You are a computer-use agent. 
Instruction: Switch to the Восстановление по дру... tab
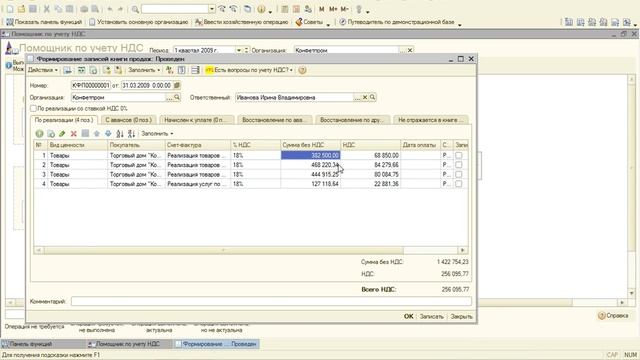click(352, 120)
